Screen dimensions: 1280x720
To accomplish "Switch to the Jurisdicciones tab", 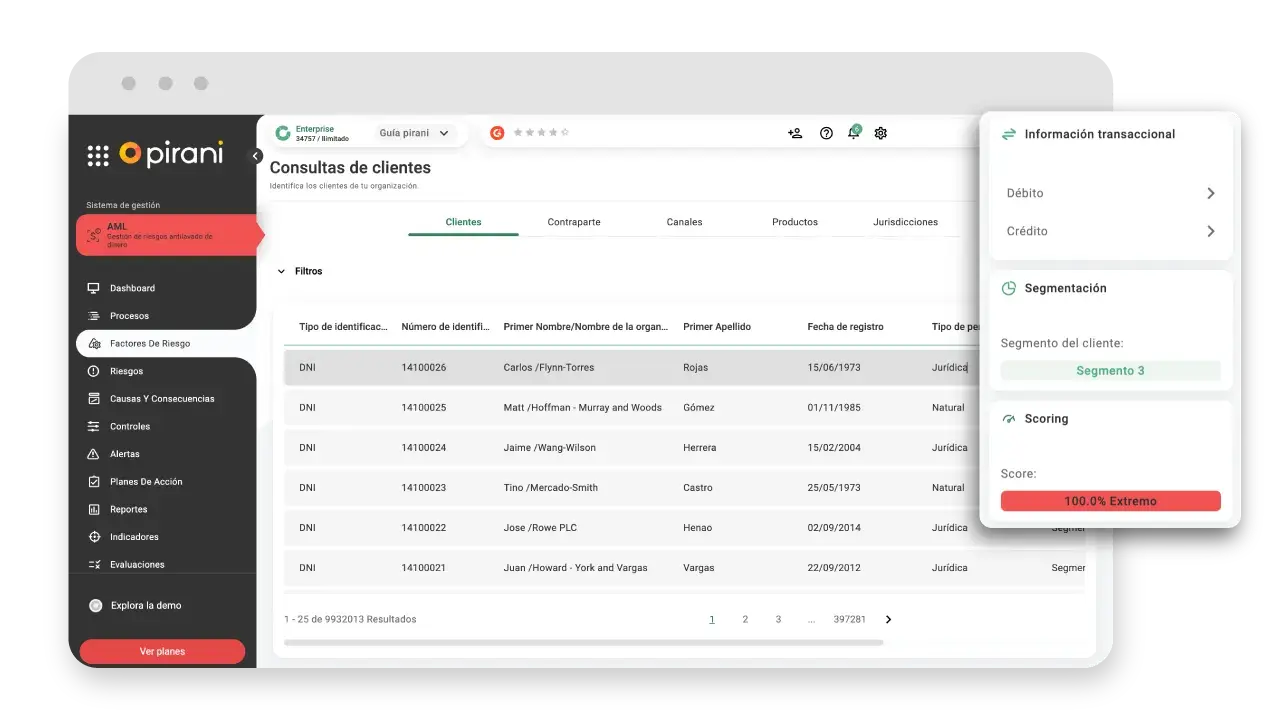I will (905, 222).
